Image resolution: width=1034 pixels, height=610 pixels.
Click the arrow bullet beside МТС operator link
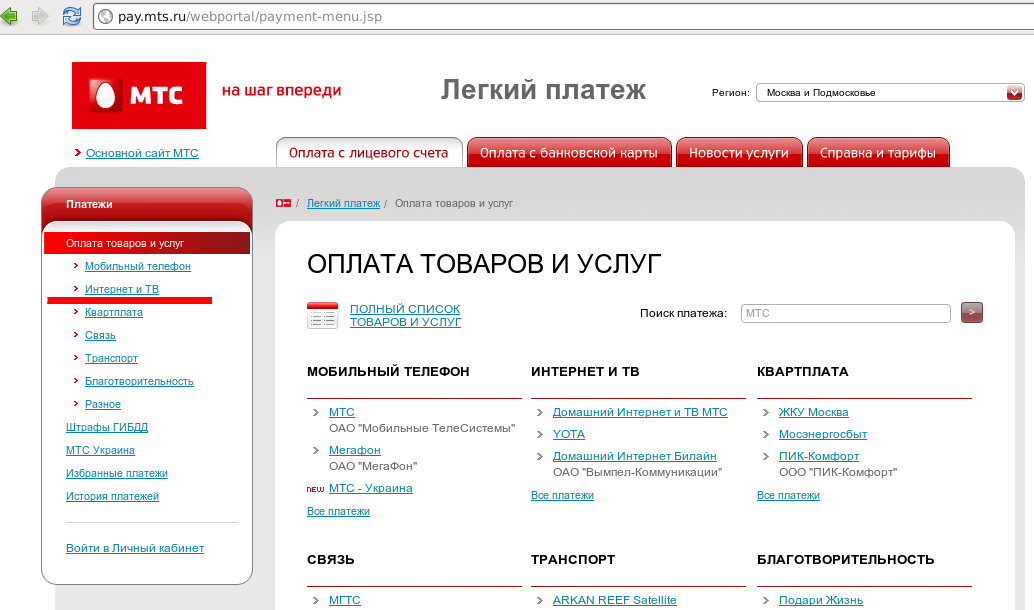pos(316,413)
